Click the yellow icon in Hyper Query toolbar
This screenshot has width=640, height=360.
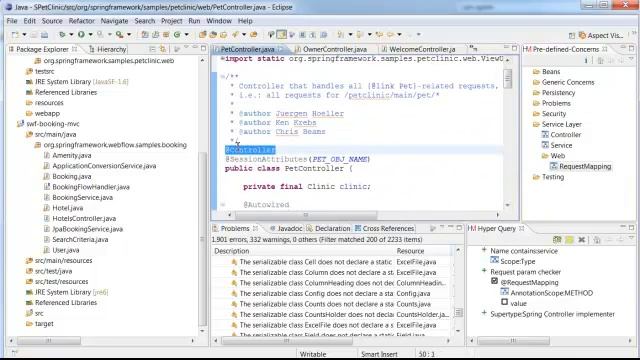click(569, 240)
